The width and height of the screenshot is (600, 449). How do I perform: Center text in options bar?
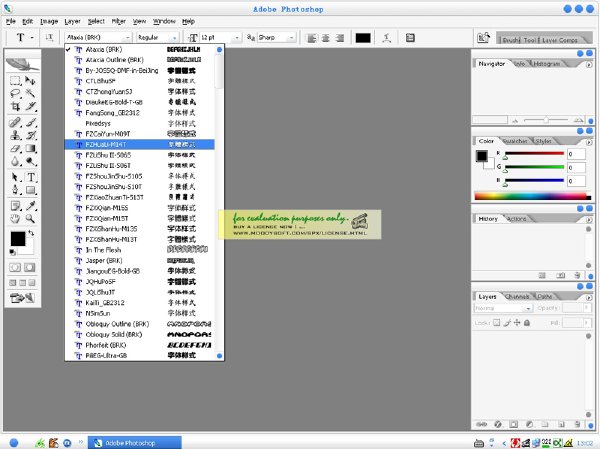[326, 38]
